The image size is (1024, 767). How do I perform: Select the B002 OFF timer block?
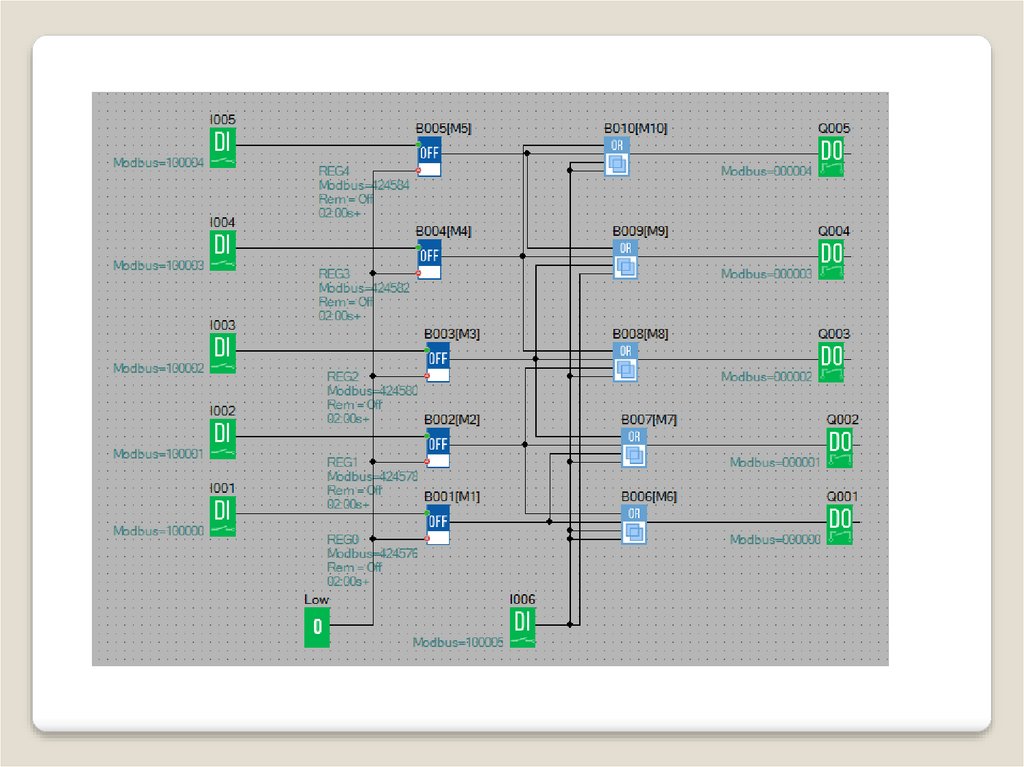438,448
